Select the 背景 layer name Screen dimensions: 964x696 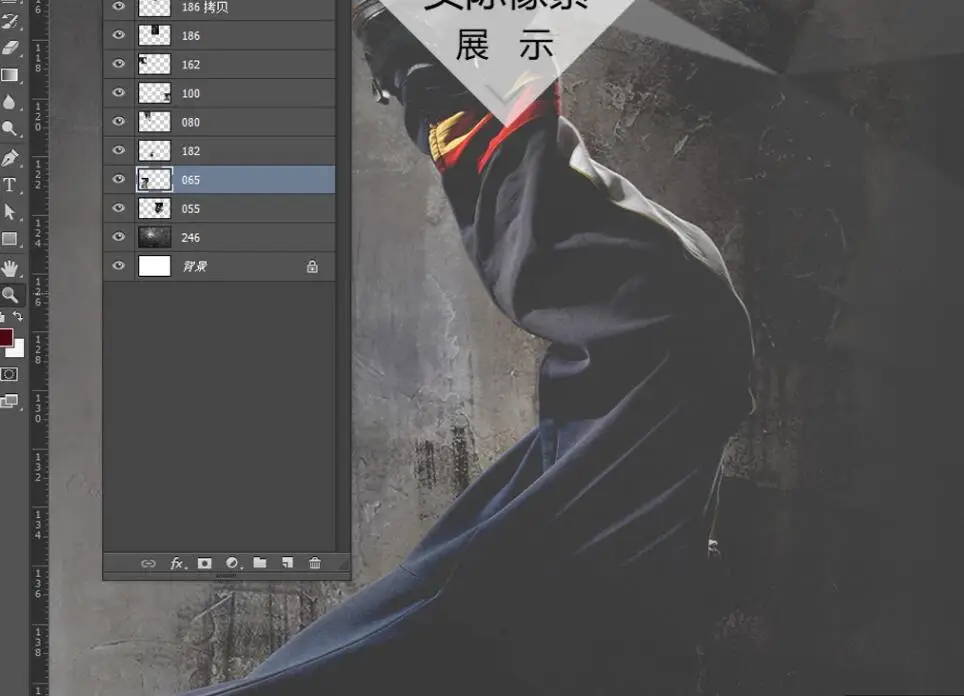click(x=195, y=266)
